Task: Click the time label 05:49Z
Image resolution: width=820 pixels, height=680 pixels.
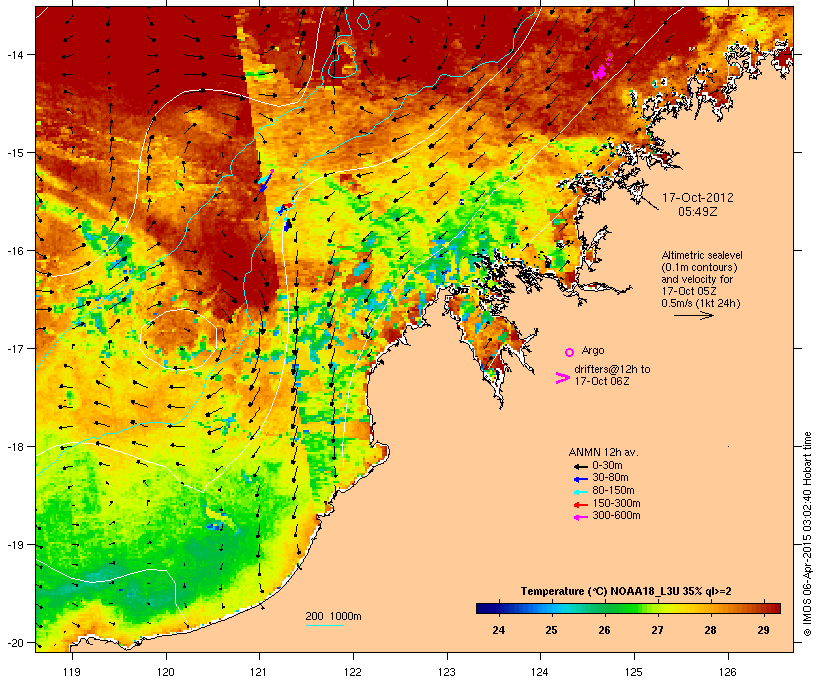Action: [698, 212]
